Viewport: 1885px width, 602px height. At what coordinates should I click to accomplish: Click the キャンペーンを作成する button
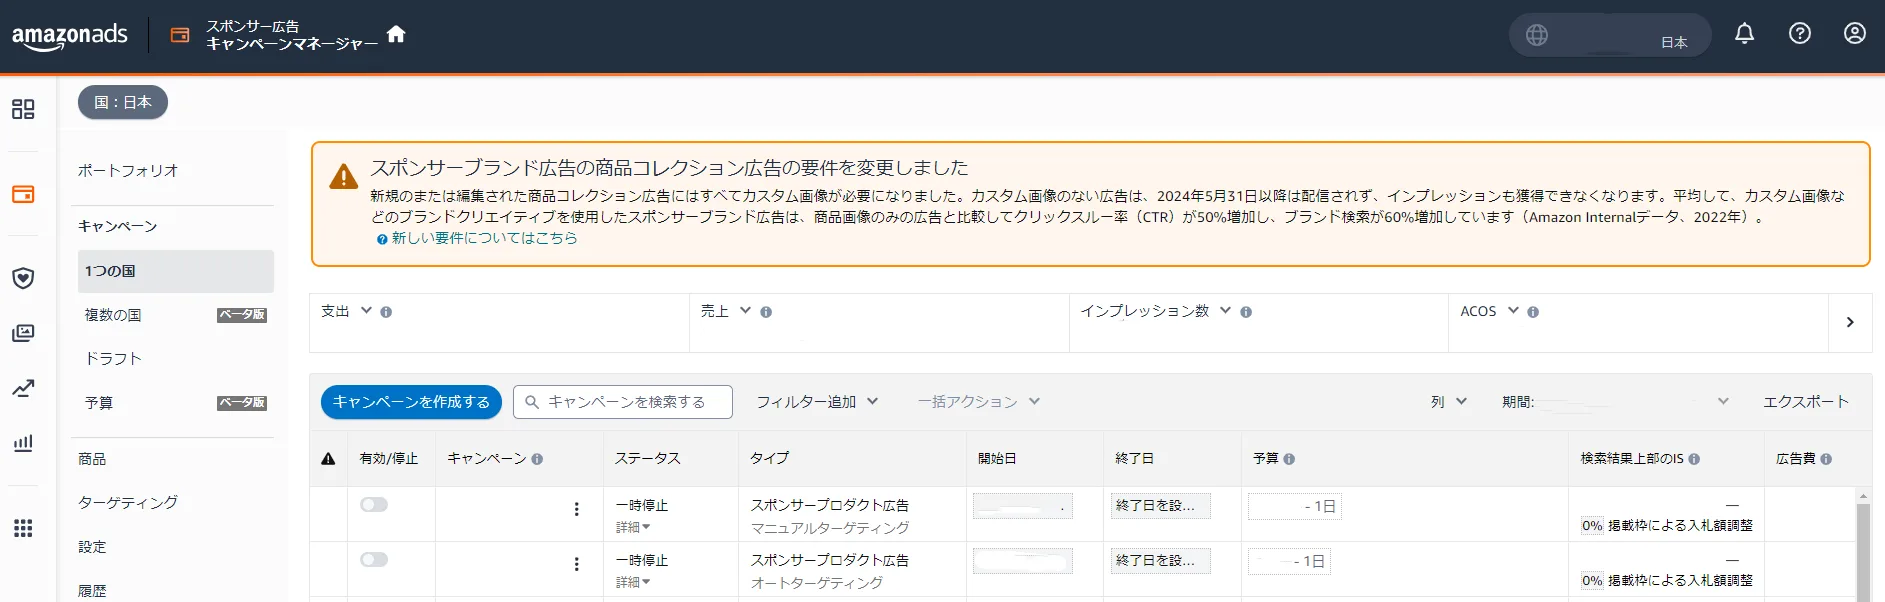coord(411,402)
